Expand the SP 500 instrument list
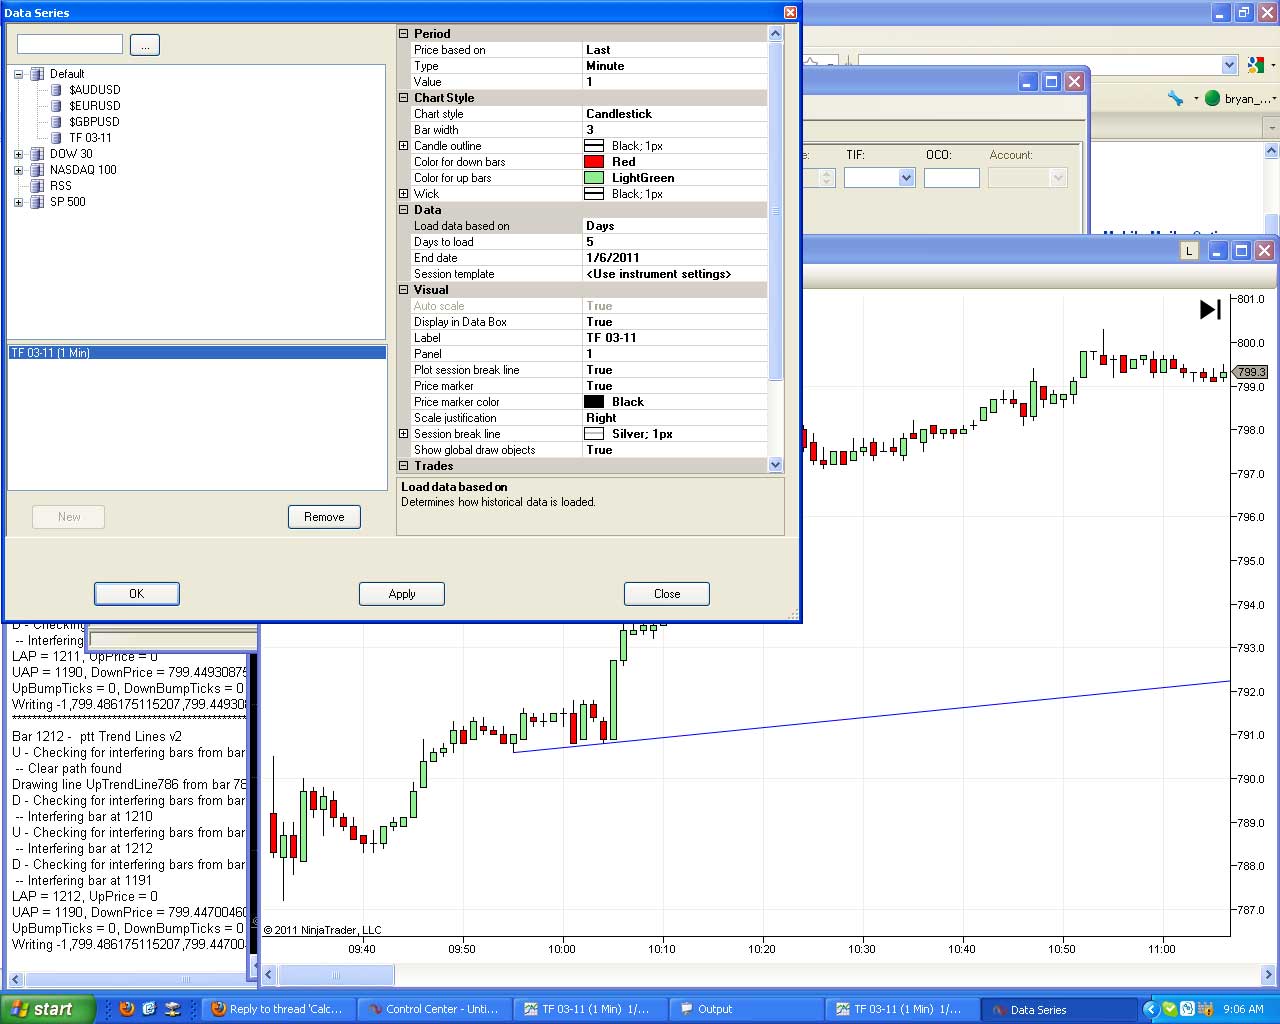The height and width of the screenshot is (1024, 1280). click(19, 202)
